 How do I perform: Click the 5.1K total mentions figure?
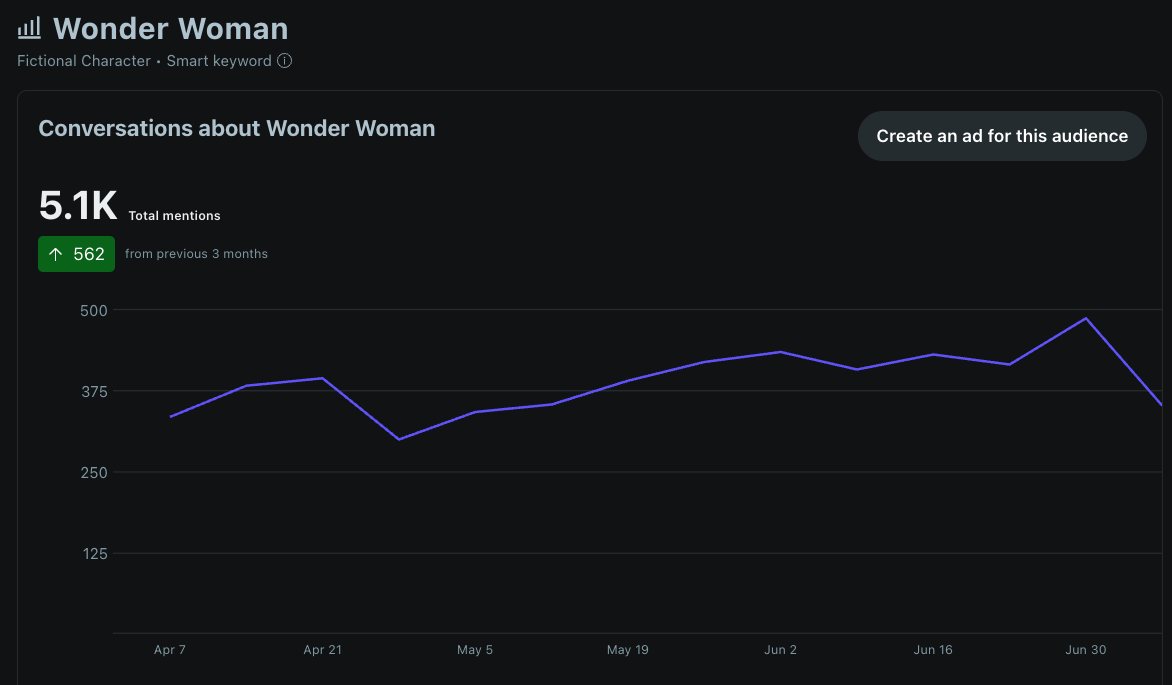tap(78, 205)
